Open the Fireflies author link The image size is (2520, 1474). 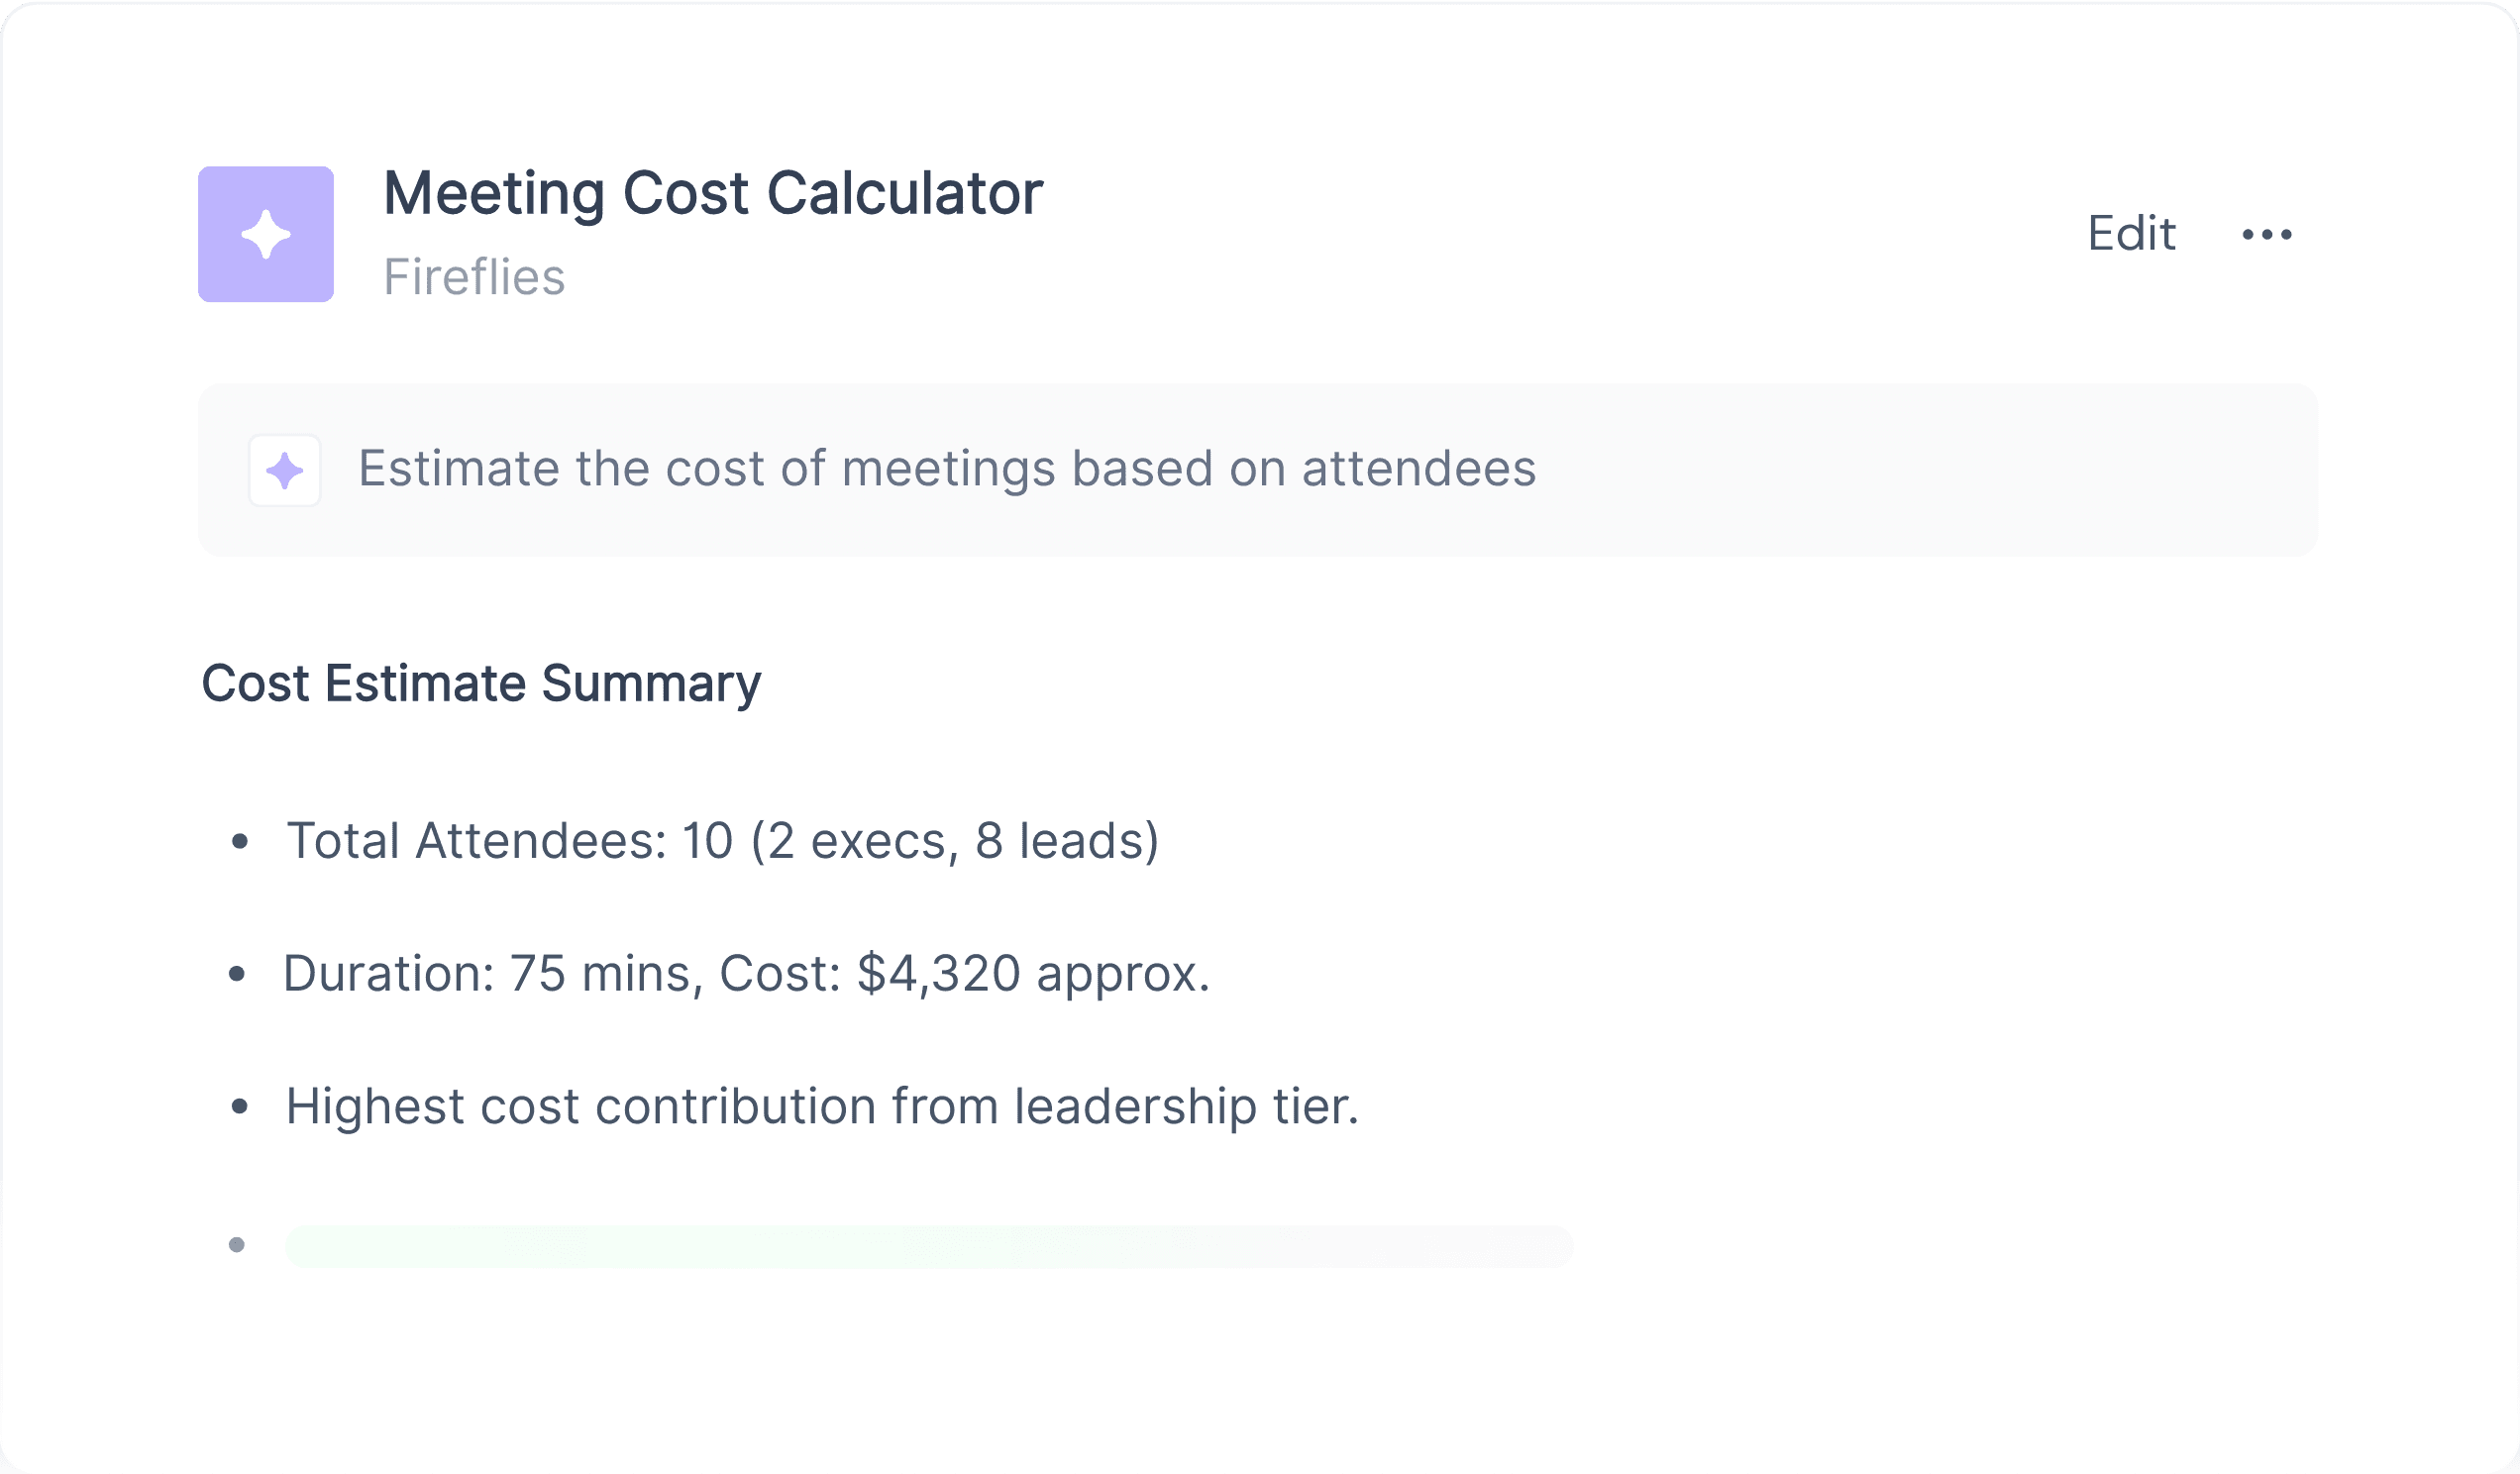point(475,277)
